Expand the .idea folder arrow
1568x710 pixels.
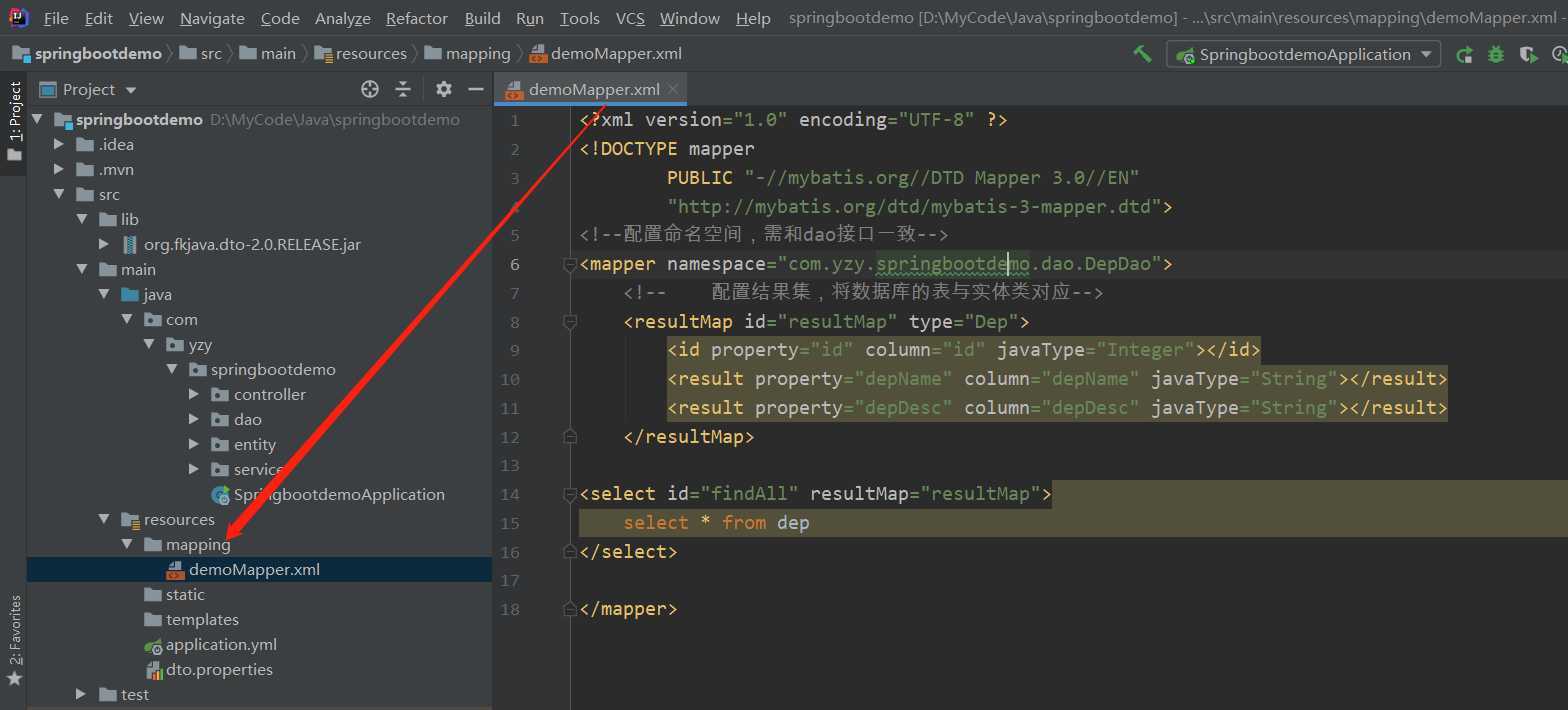click(x=60, y=145)
